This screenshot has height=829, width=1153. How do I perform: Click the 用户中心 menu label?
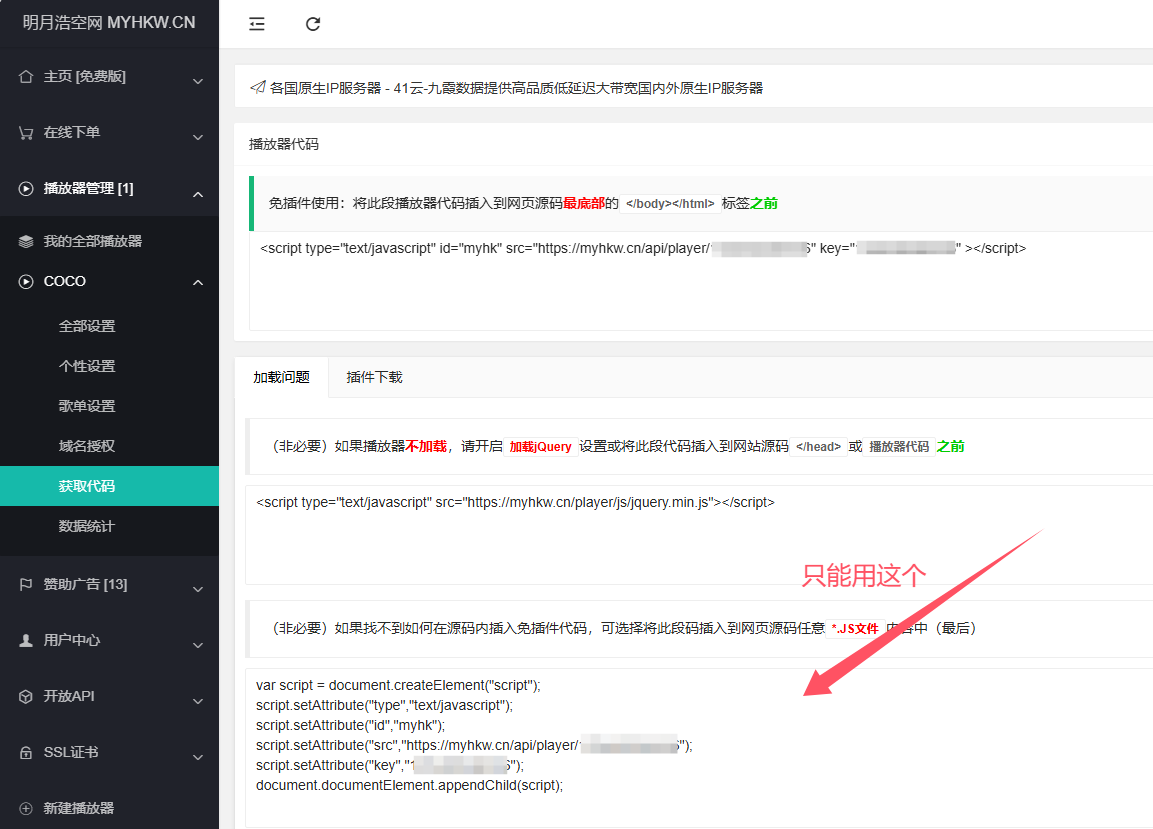[72, 640]
